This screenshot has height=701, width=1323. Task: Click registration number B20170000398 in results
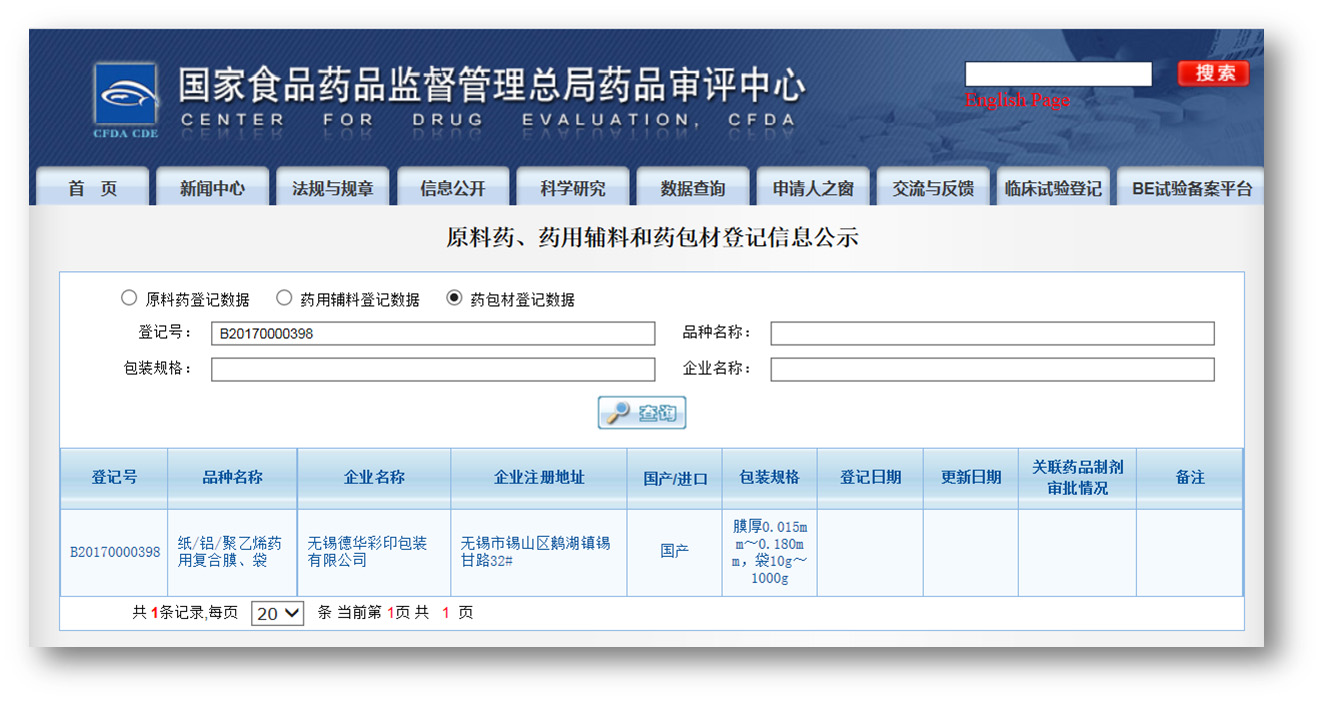coord(114,552)
